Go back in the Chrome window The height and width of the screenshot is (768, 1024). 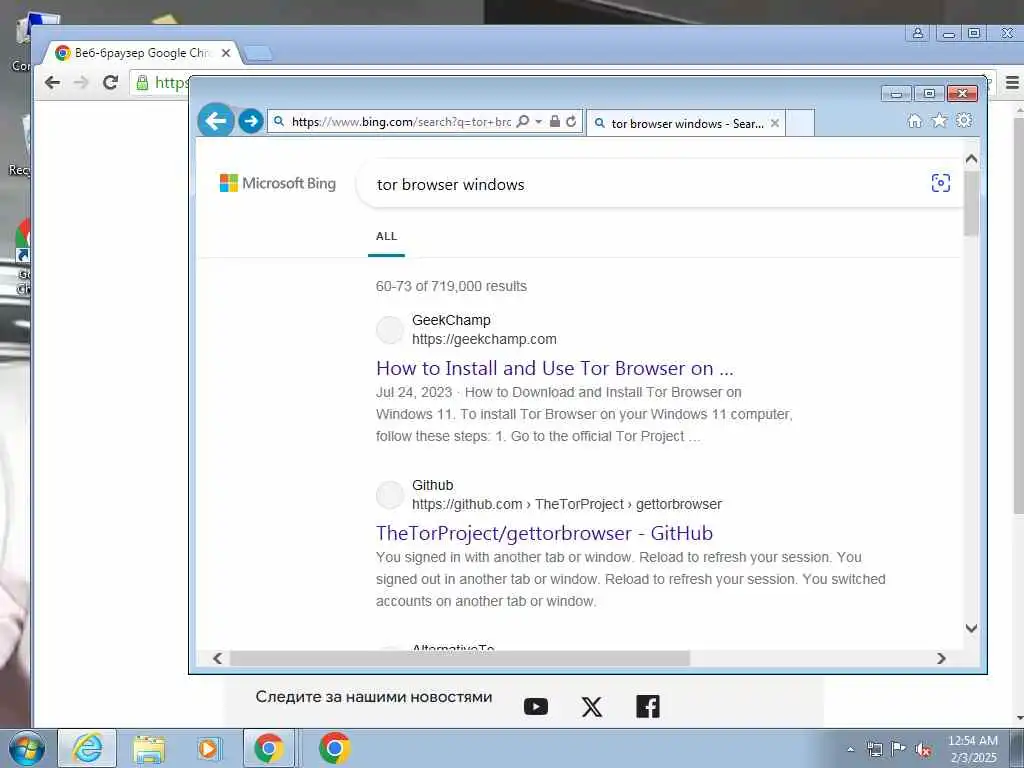[x=52, y=82]
